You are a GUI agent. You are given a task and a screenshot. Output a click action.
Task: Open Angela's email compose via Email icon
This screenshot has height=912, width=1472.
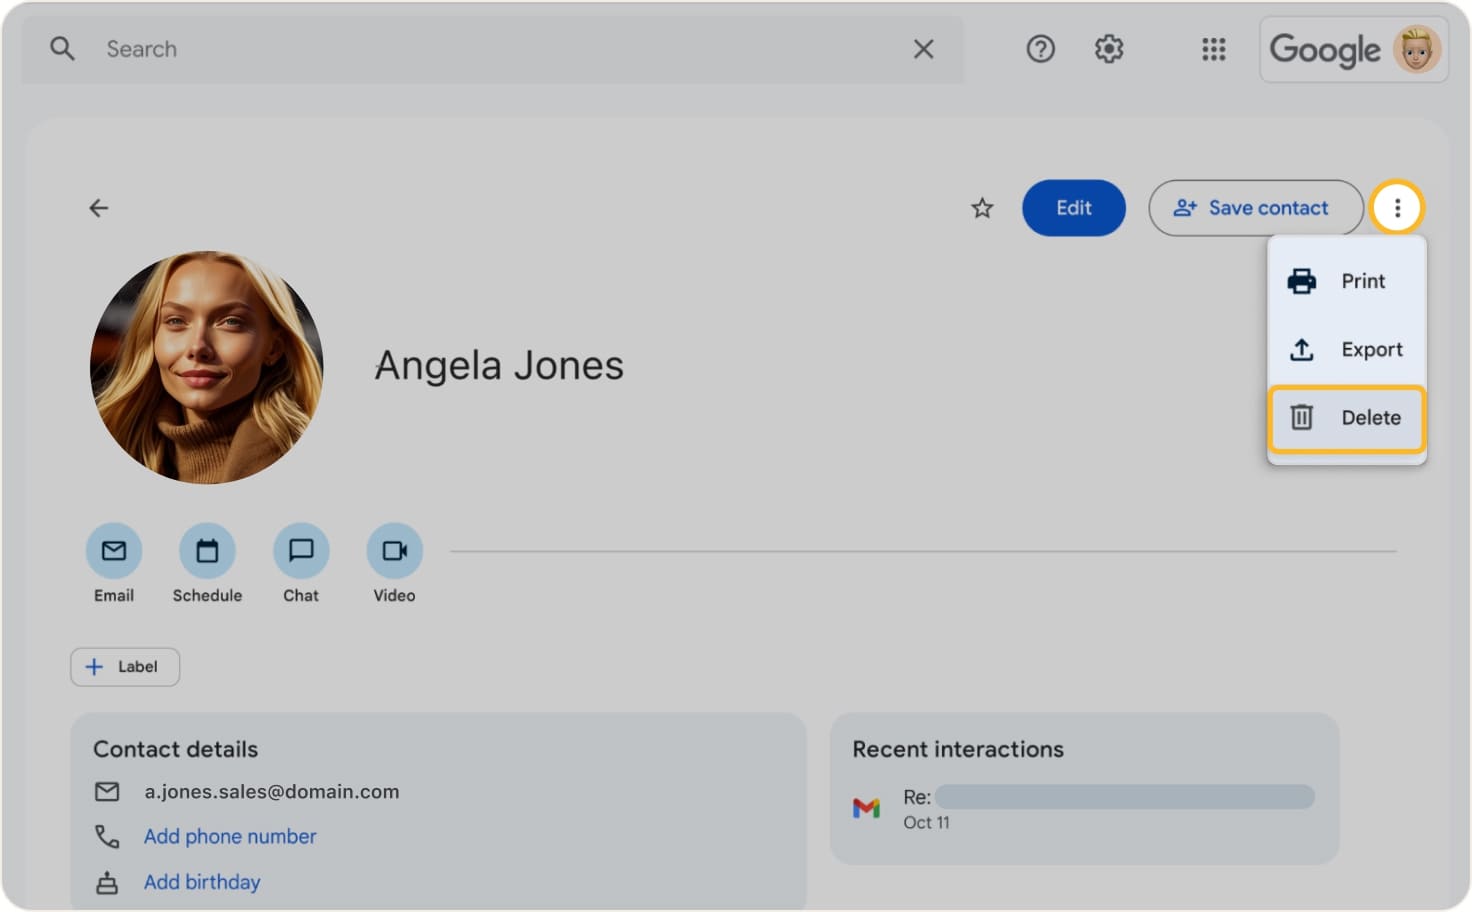(x=113, y=551)
